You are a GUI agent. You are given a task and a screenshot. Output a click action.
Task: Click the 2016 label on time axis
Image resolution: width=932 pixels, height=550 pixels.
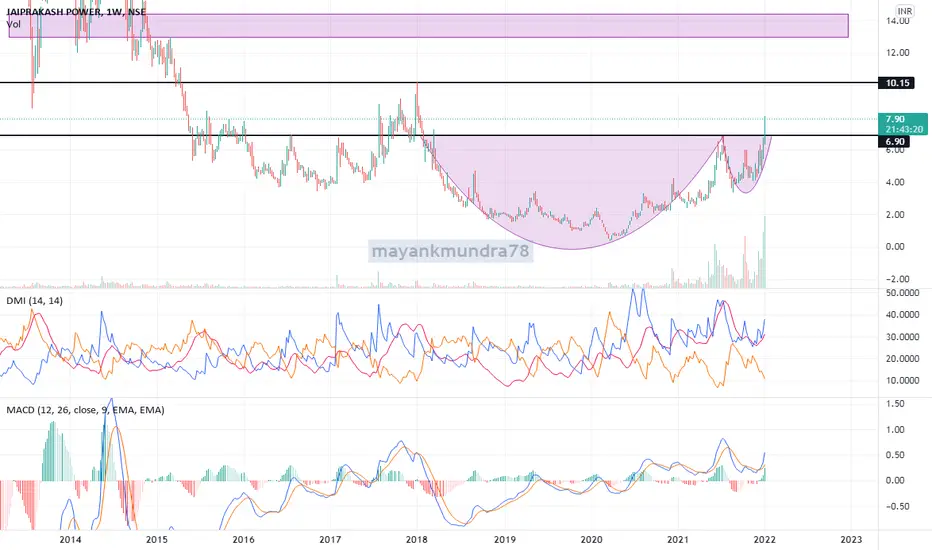point(243,539)
